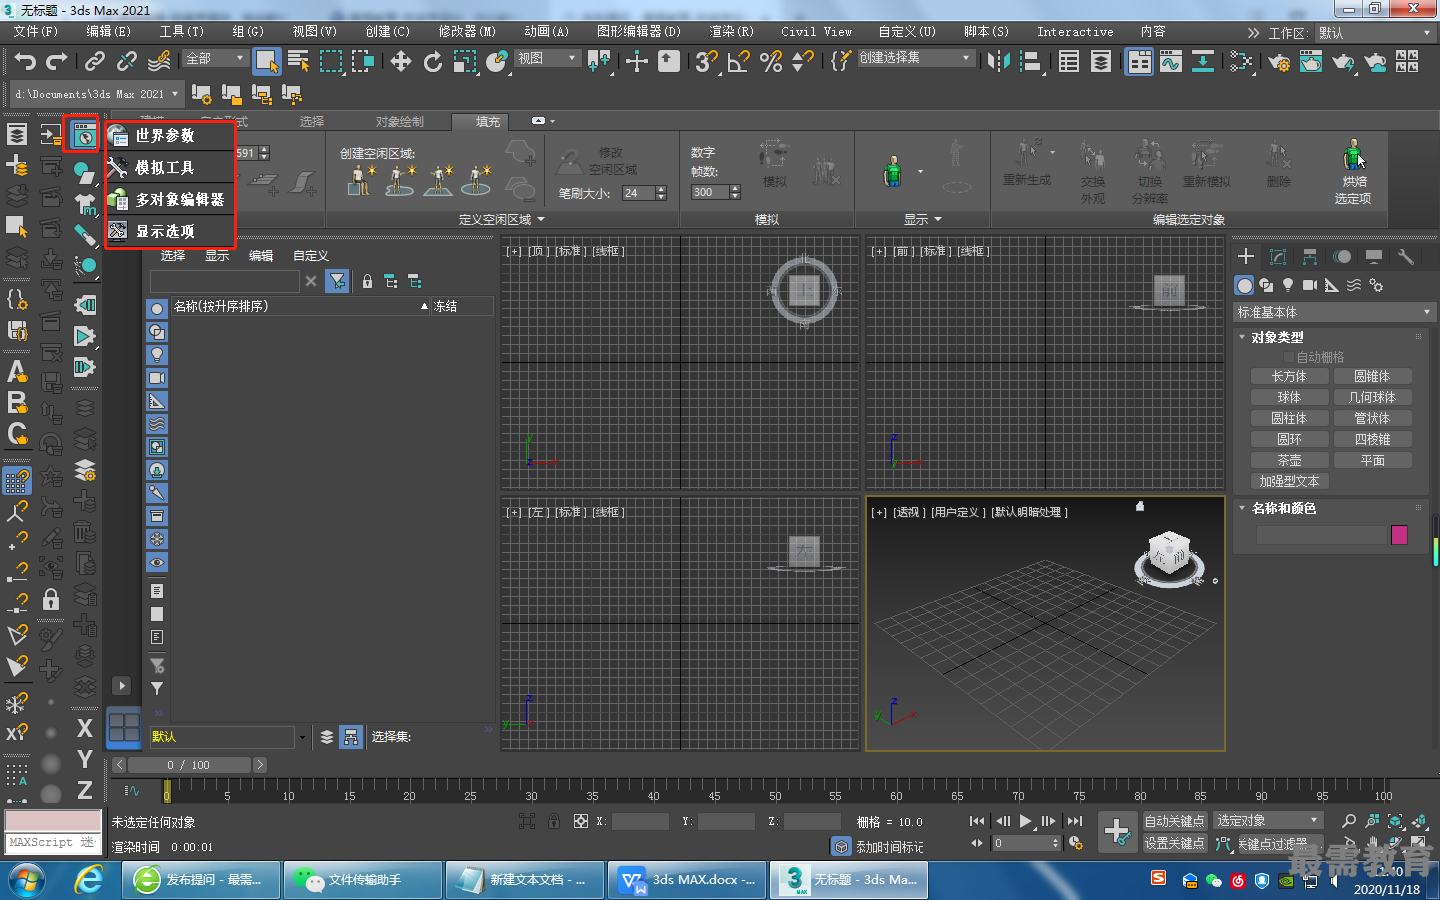The height and width of the screenshot is (900, 1440).
Task: Click the Z axis constraint
Action: (x=85, y=790)
